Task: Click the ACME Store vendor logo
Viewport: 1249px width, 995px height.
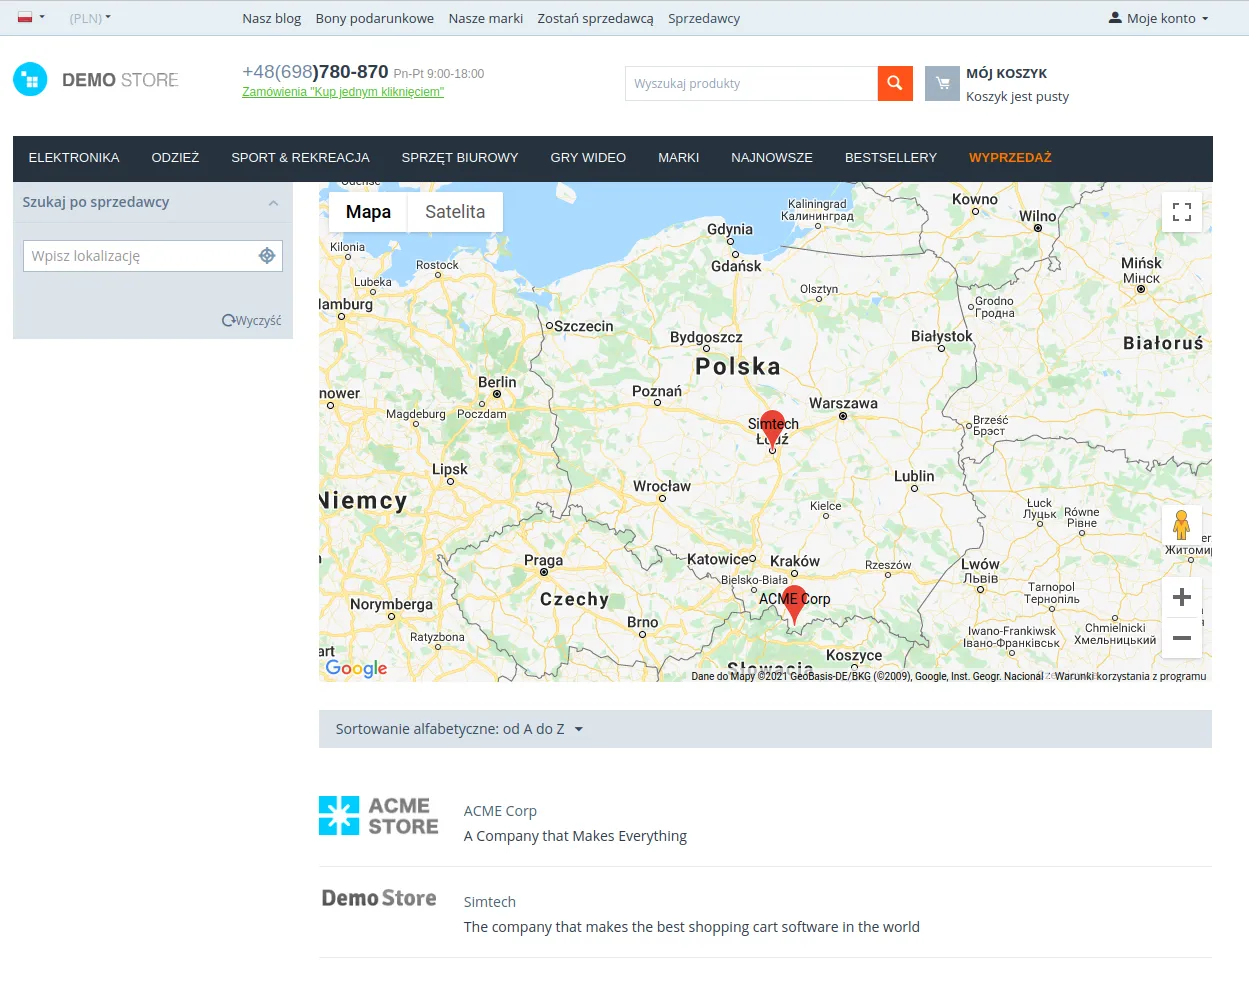Action: [x=379, y=816]
